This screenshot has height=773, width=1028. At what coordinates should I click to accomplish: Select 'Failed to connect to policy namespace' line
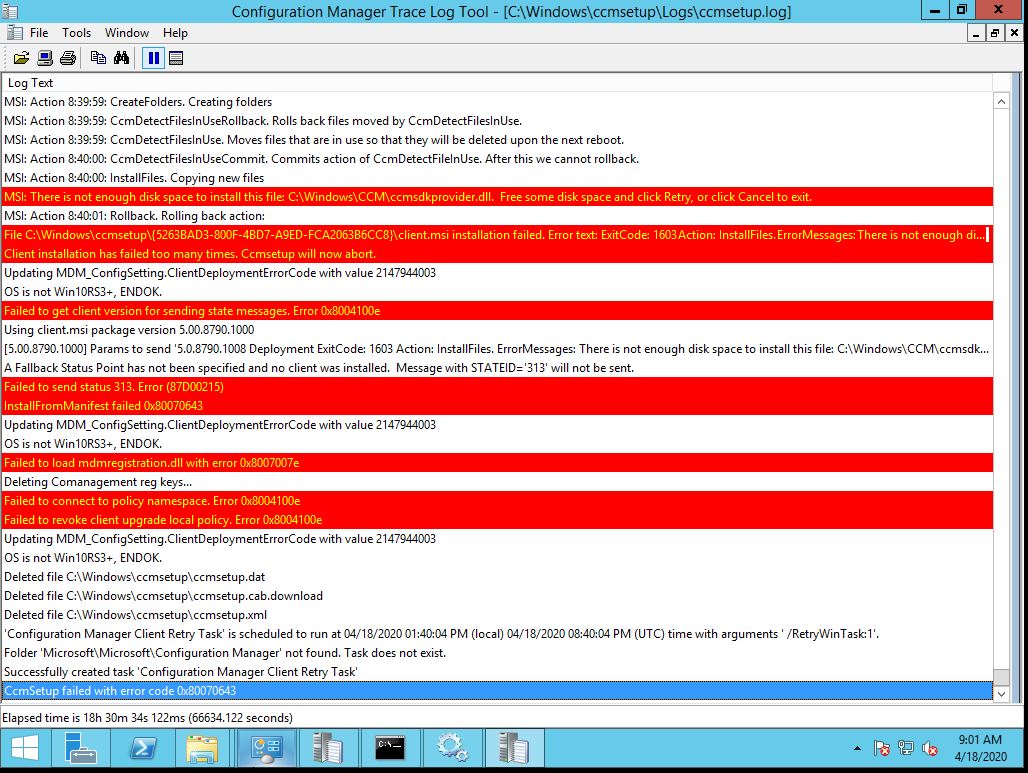point(497,501)
